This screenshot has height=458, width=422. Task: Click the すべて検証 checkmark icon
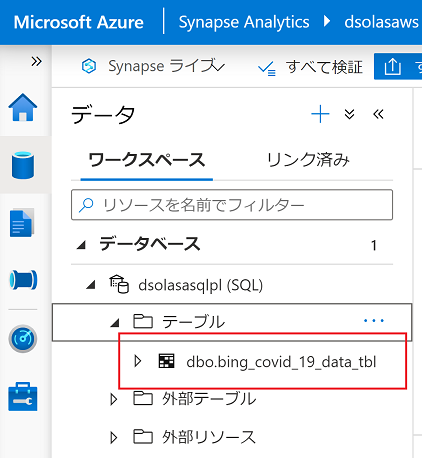click(x=267, y=68)
